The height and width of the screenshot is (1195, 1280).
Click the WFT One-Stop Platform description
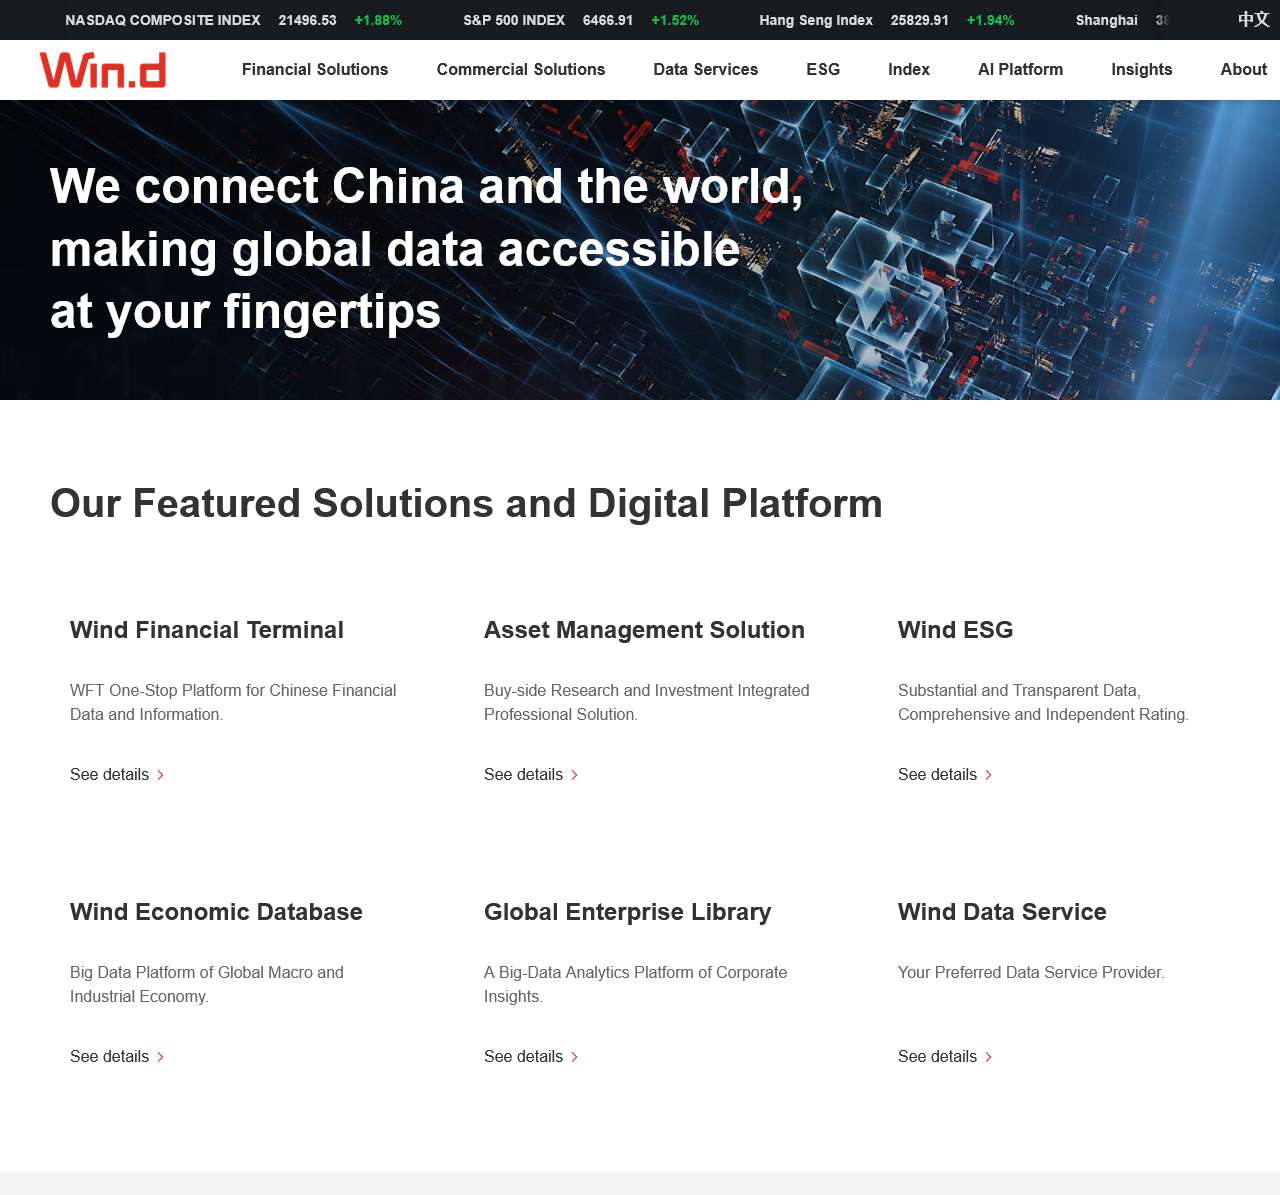coord(233,702)
